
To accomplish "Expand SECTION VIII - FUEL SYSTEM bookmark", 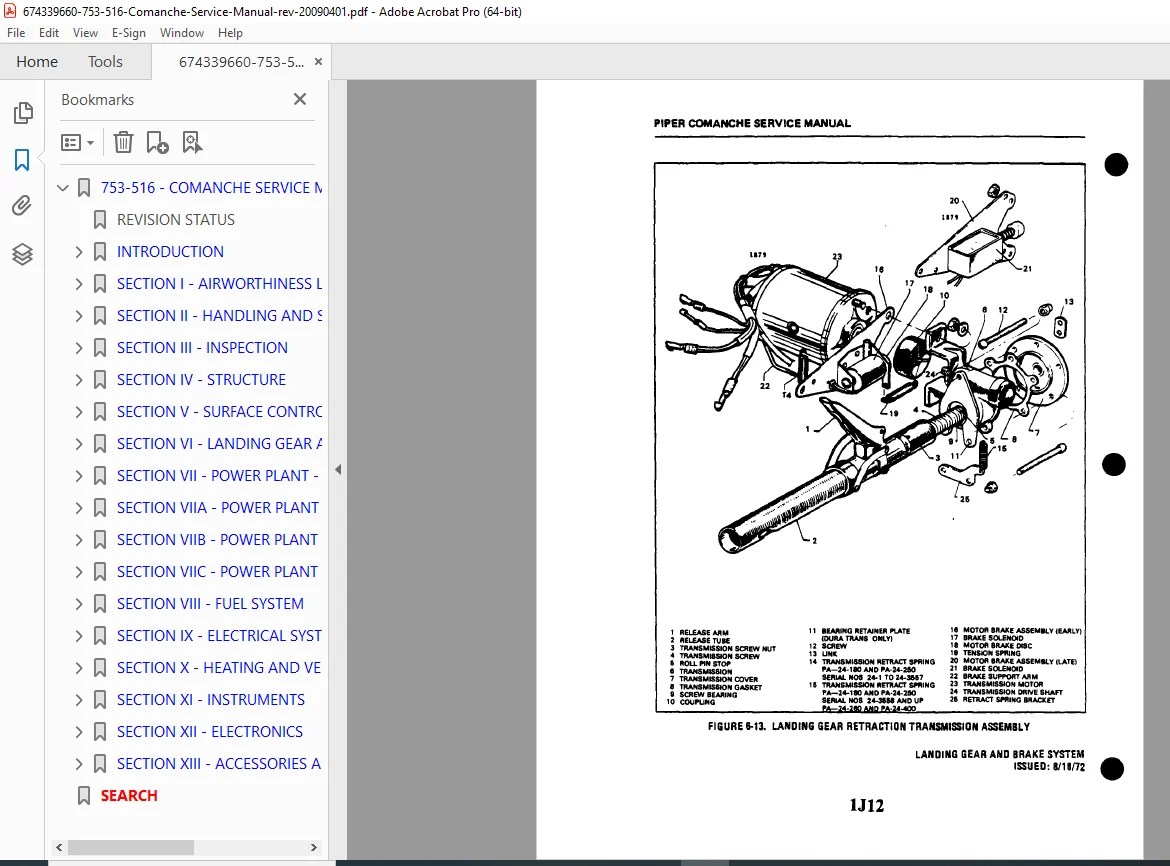I will click(x=79, y=604).
